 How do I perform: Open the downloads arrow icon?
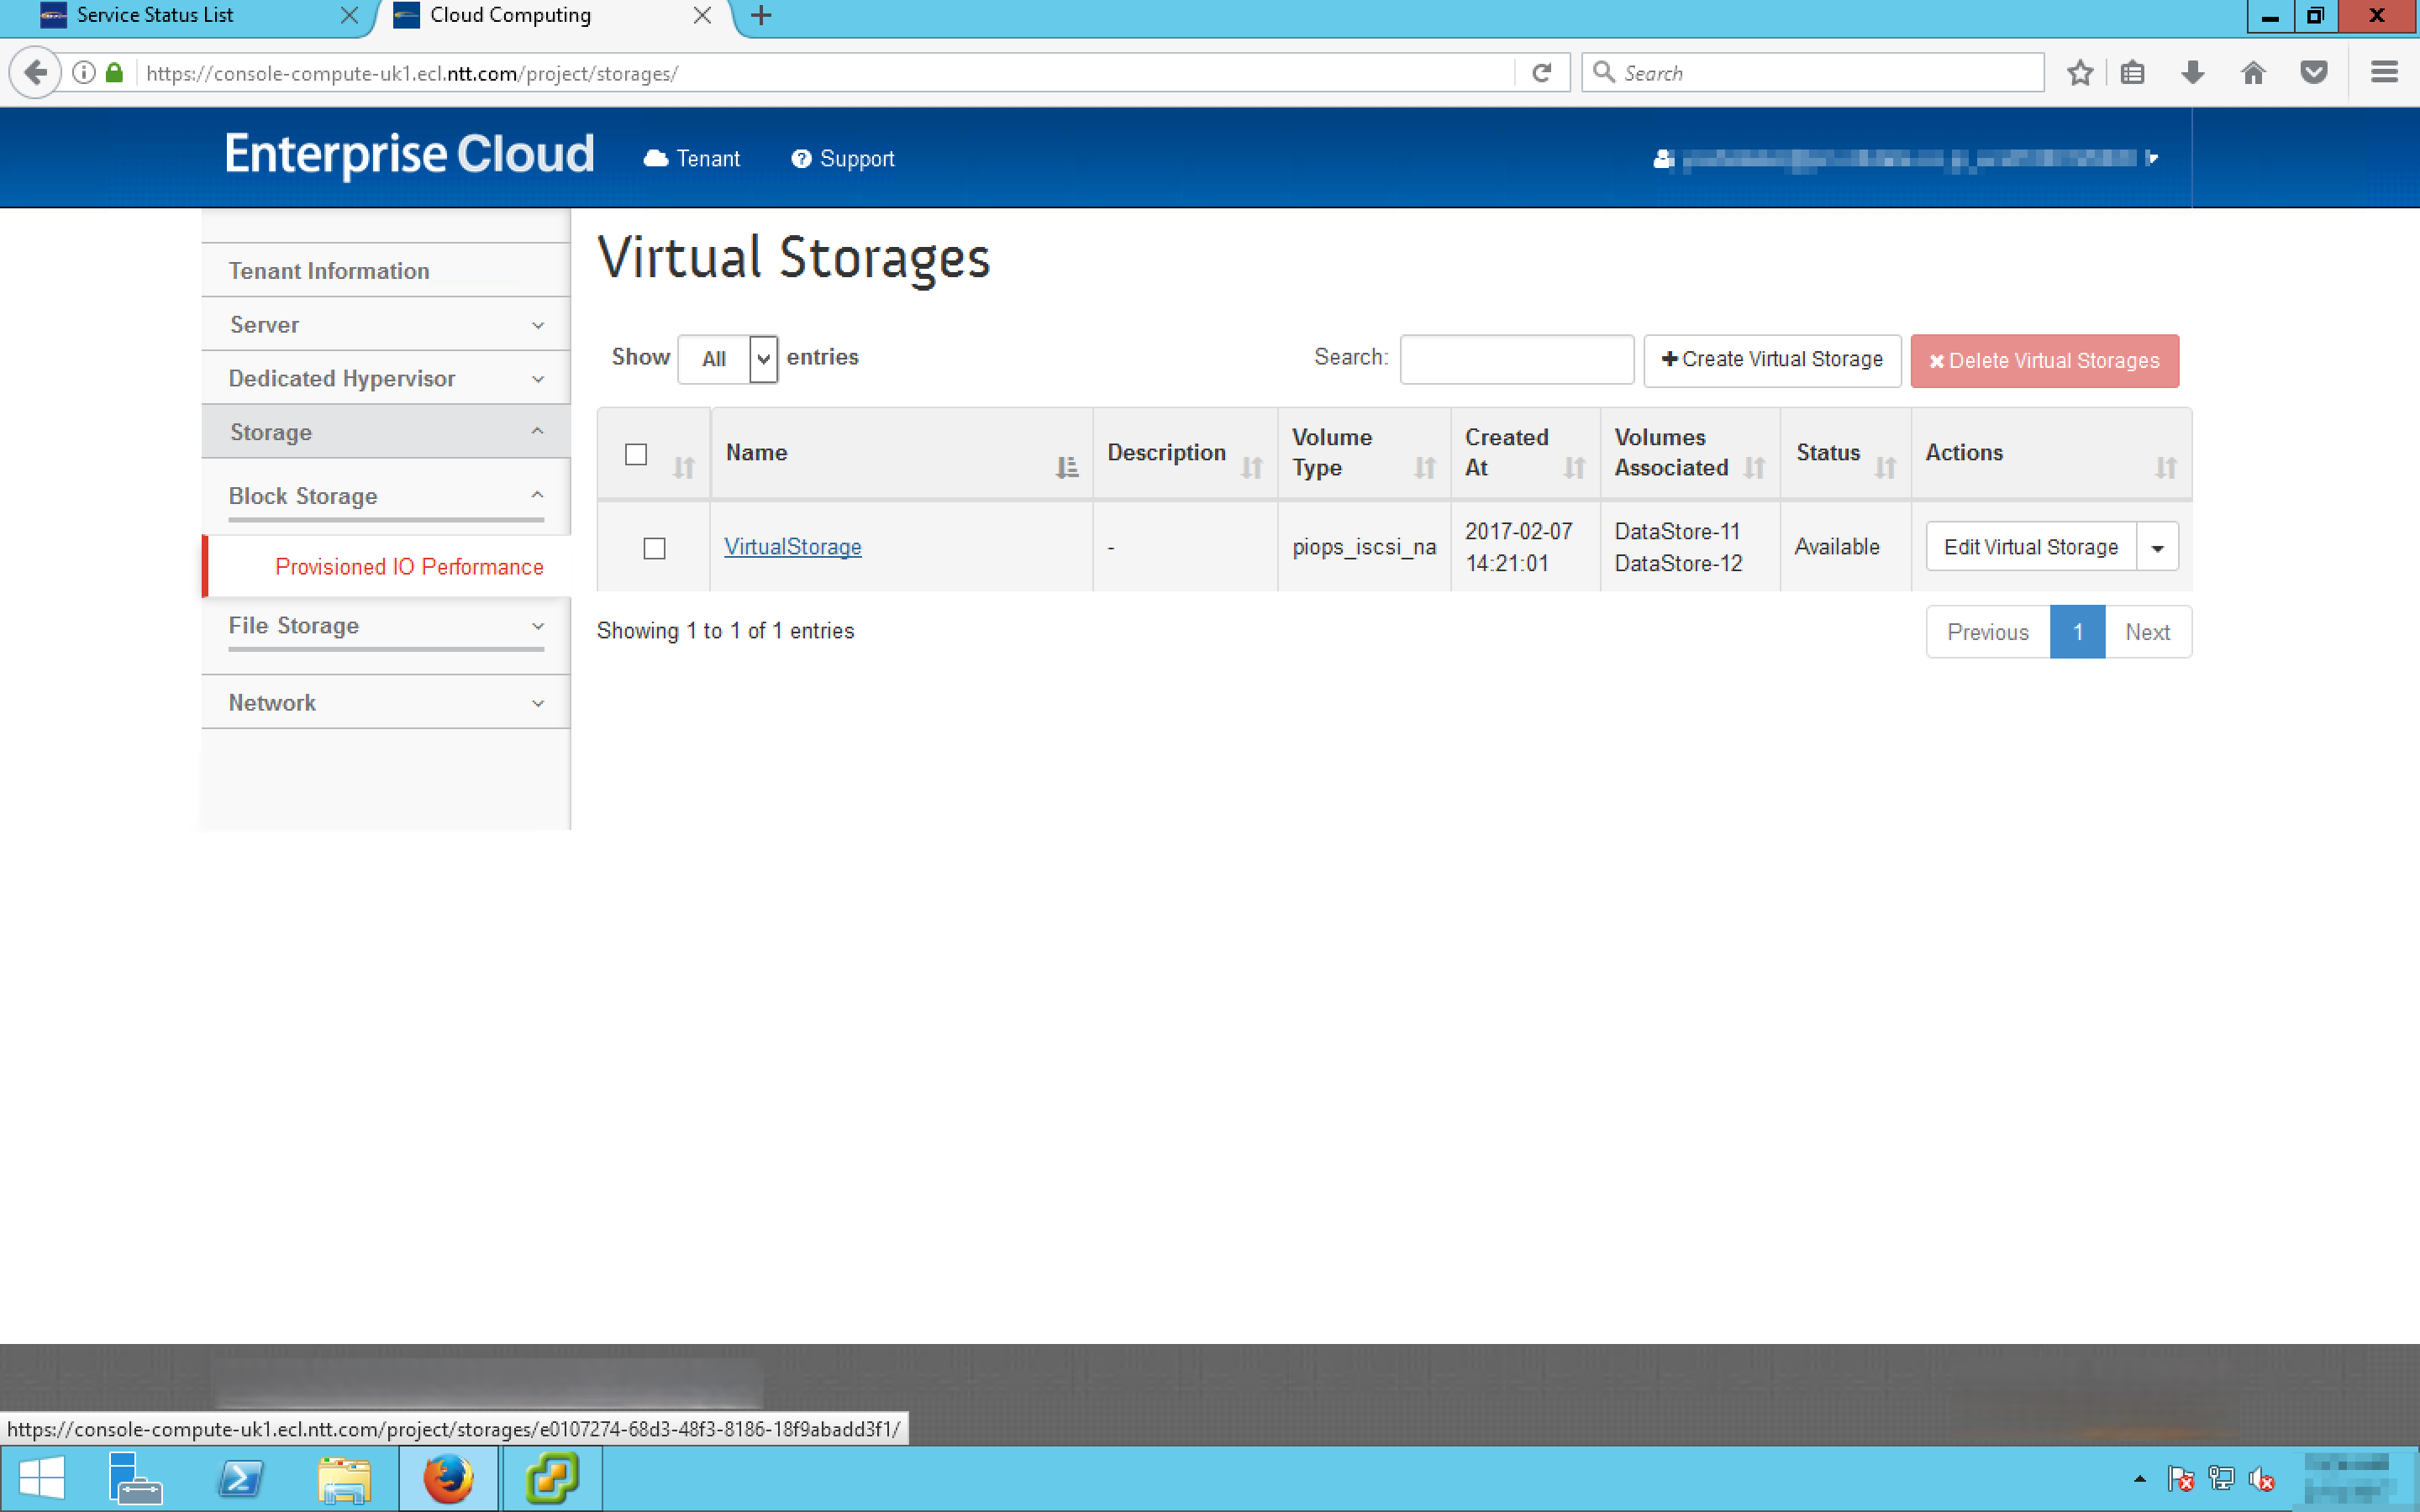2192,73
